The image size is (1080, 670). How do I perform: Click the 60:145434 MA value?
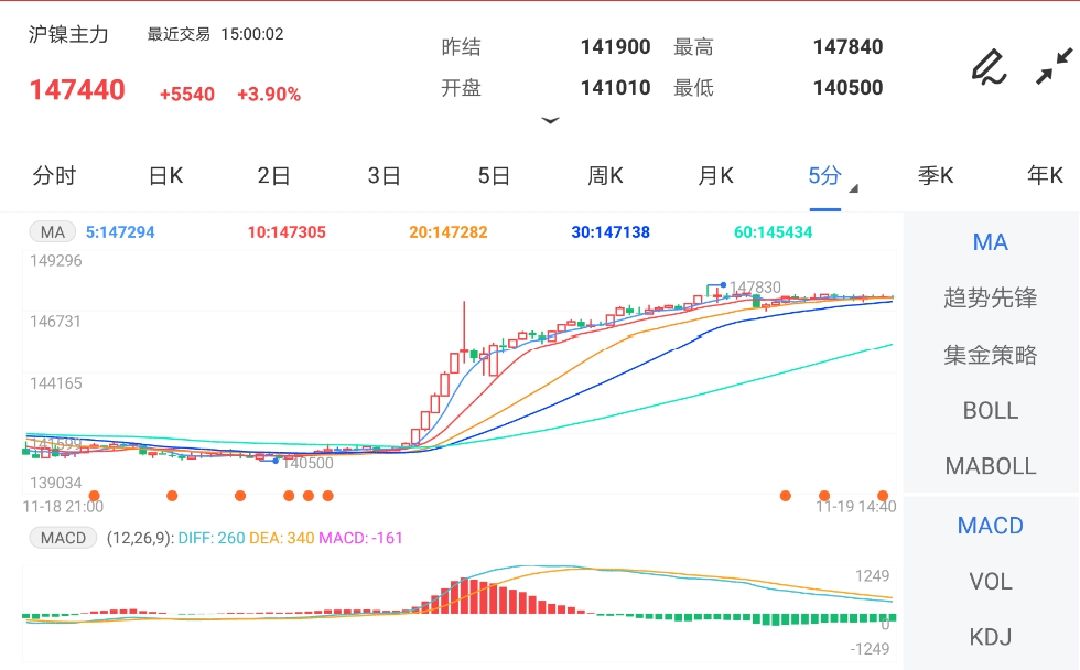[773, 233]
